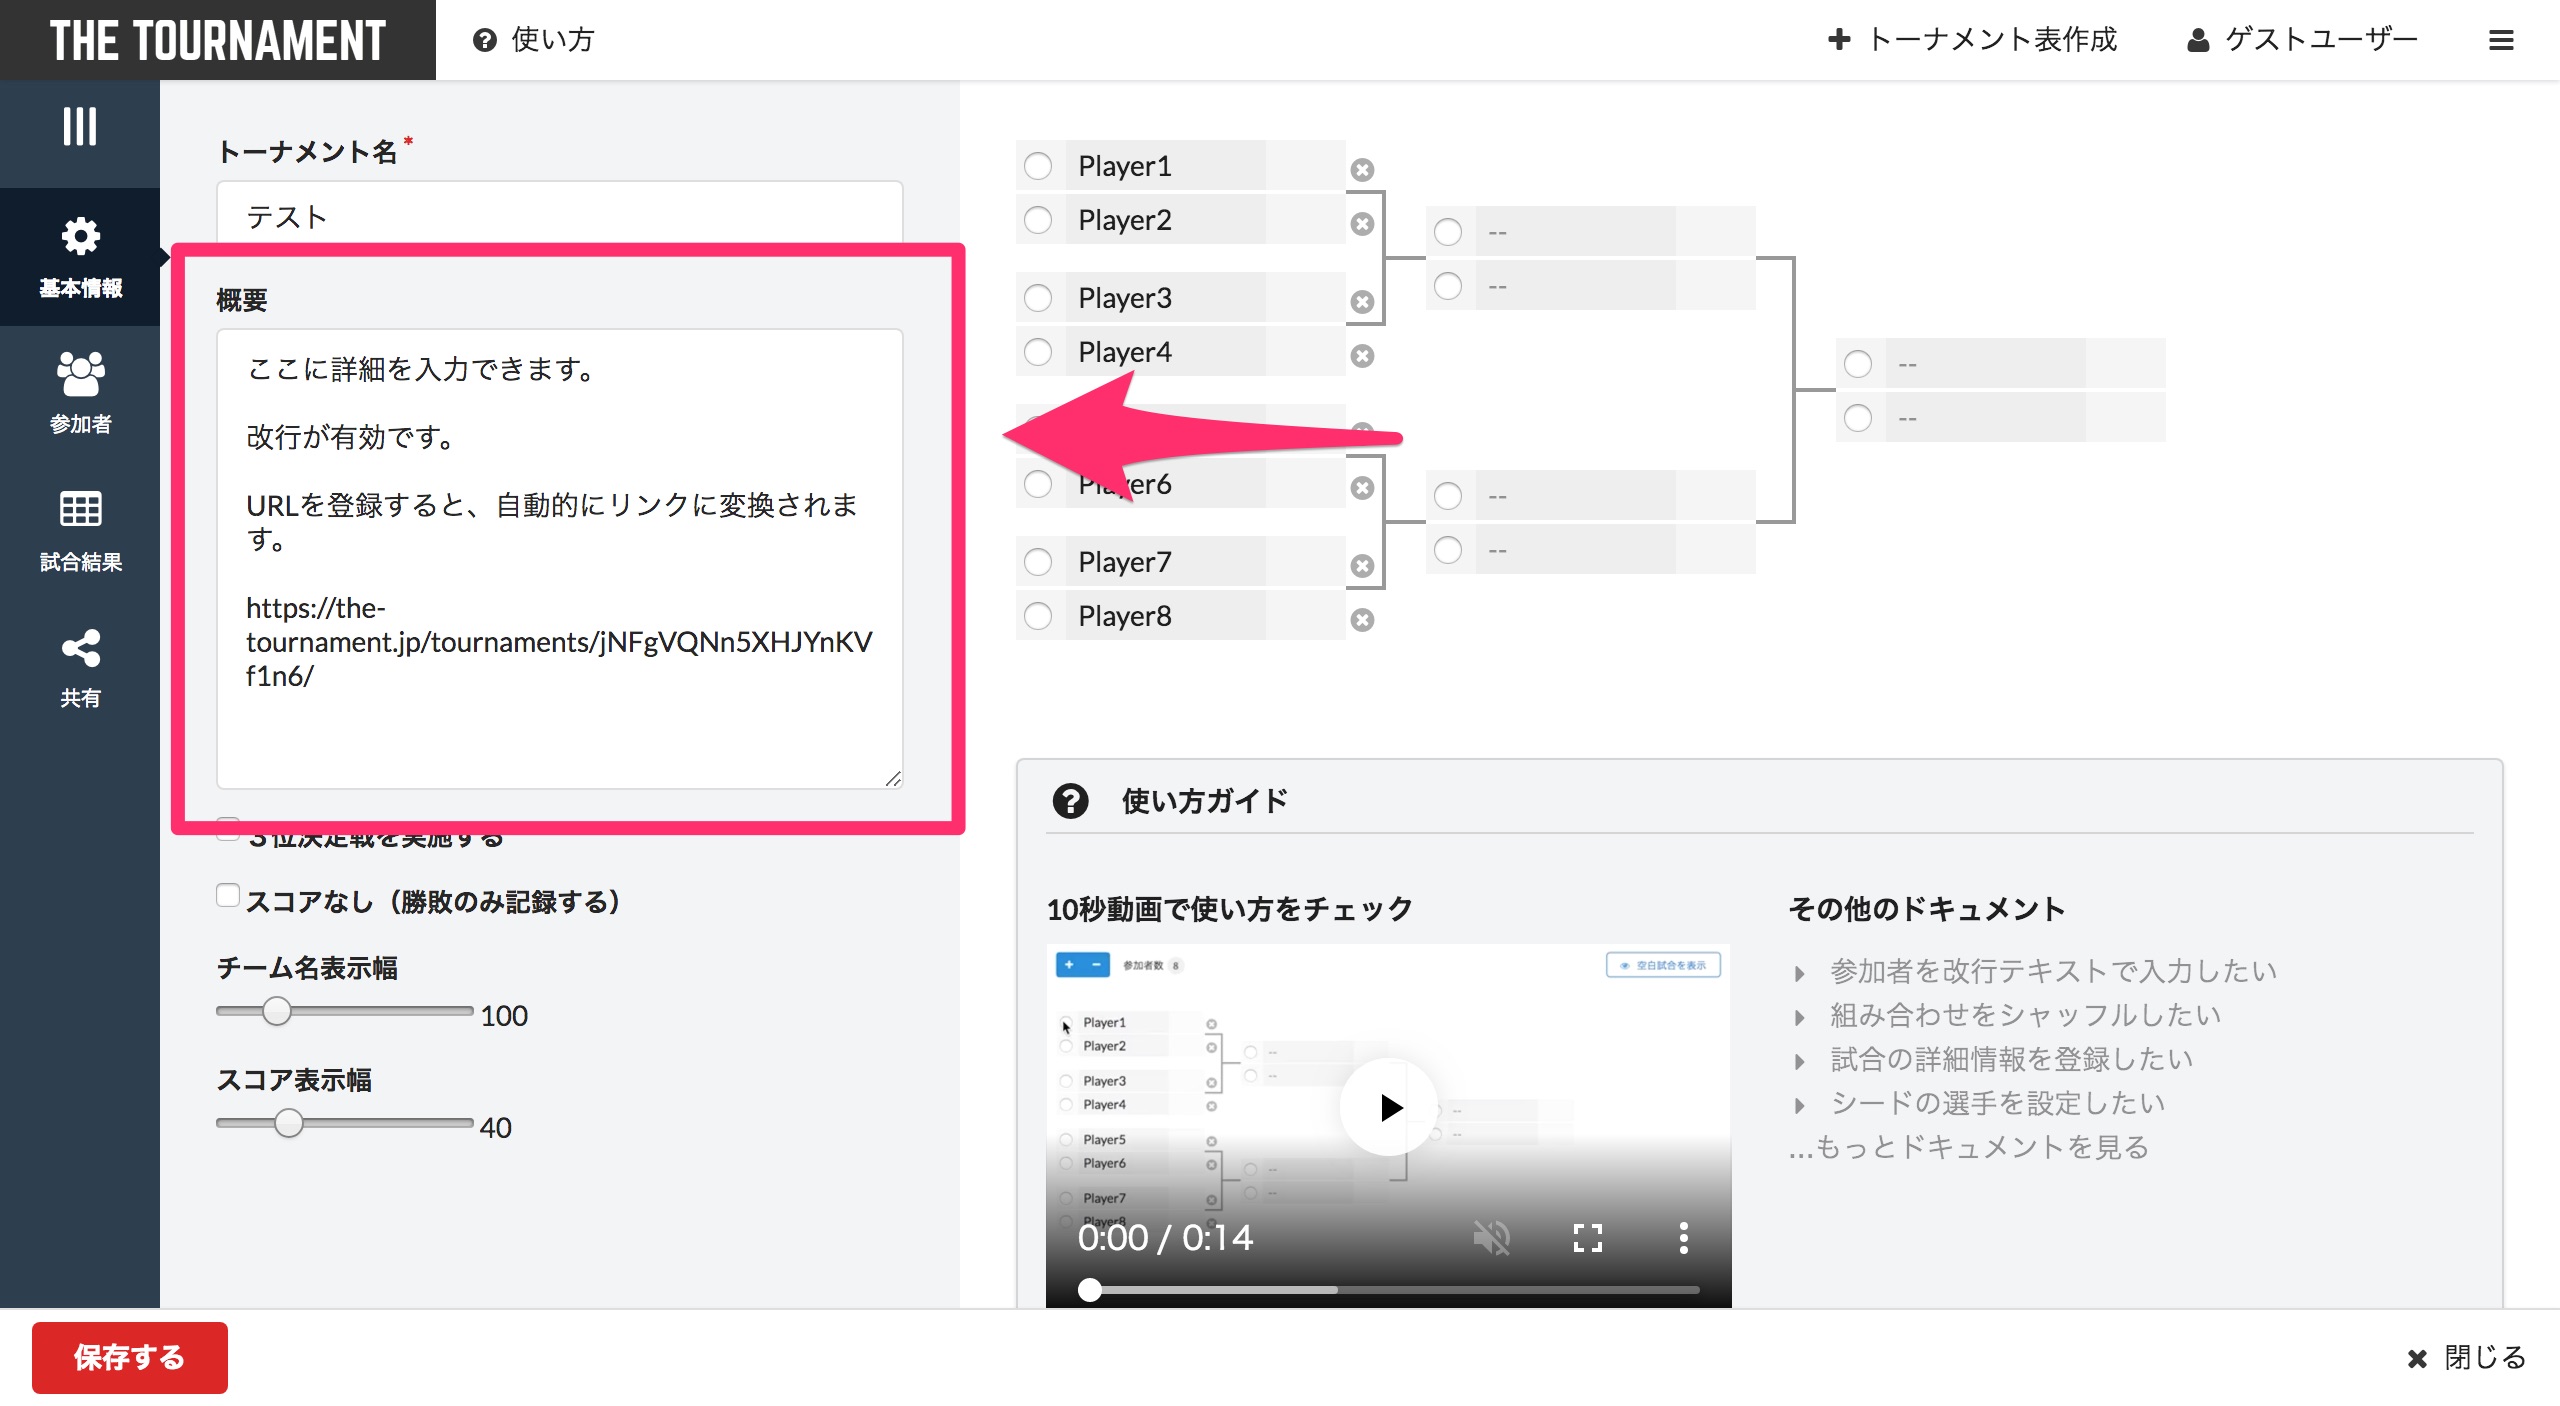Open video more-options three dots

(x=1683, y=1238)
